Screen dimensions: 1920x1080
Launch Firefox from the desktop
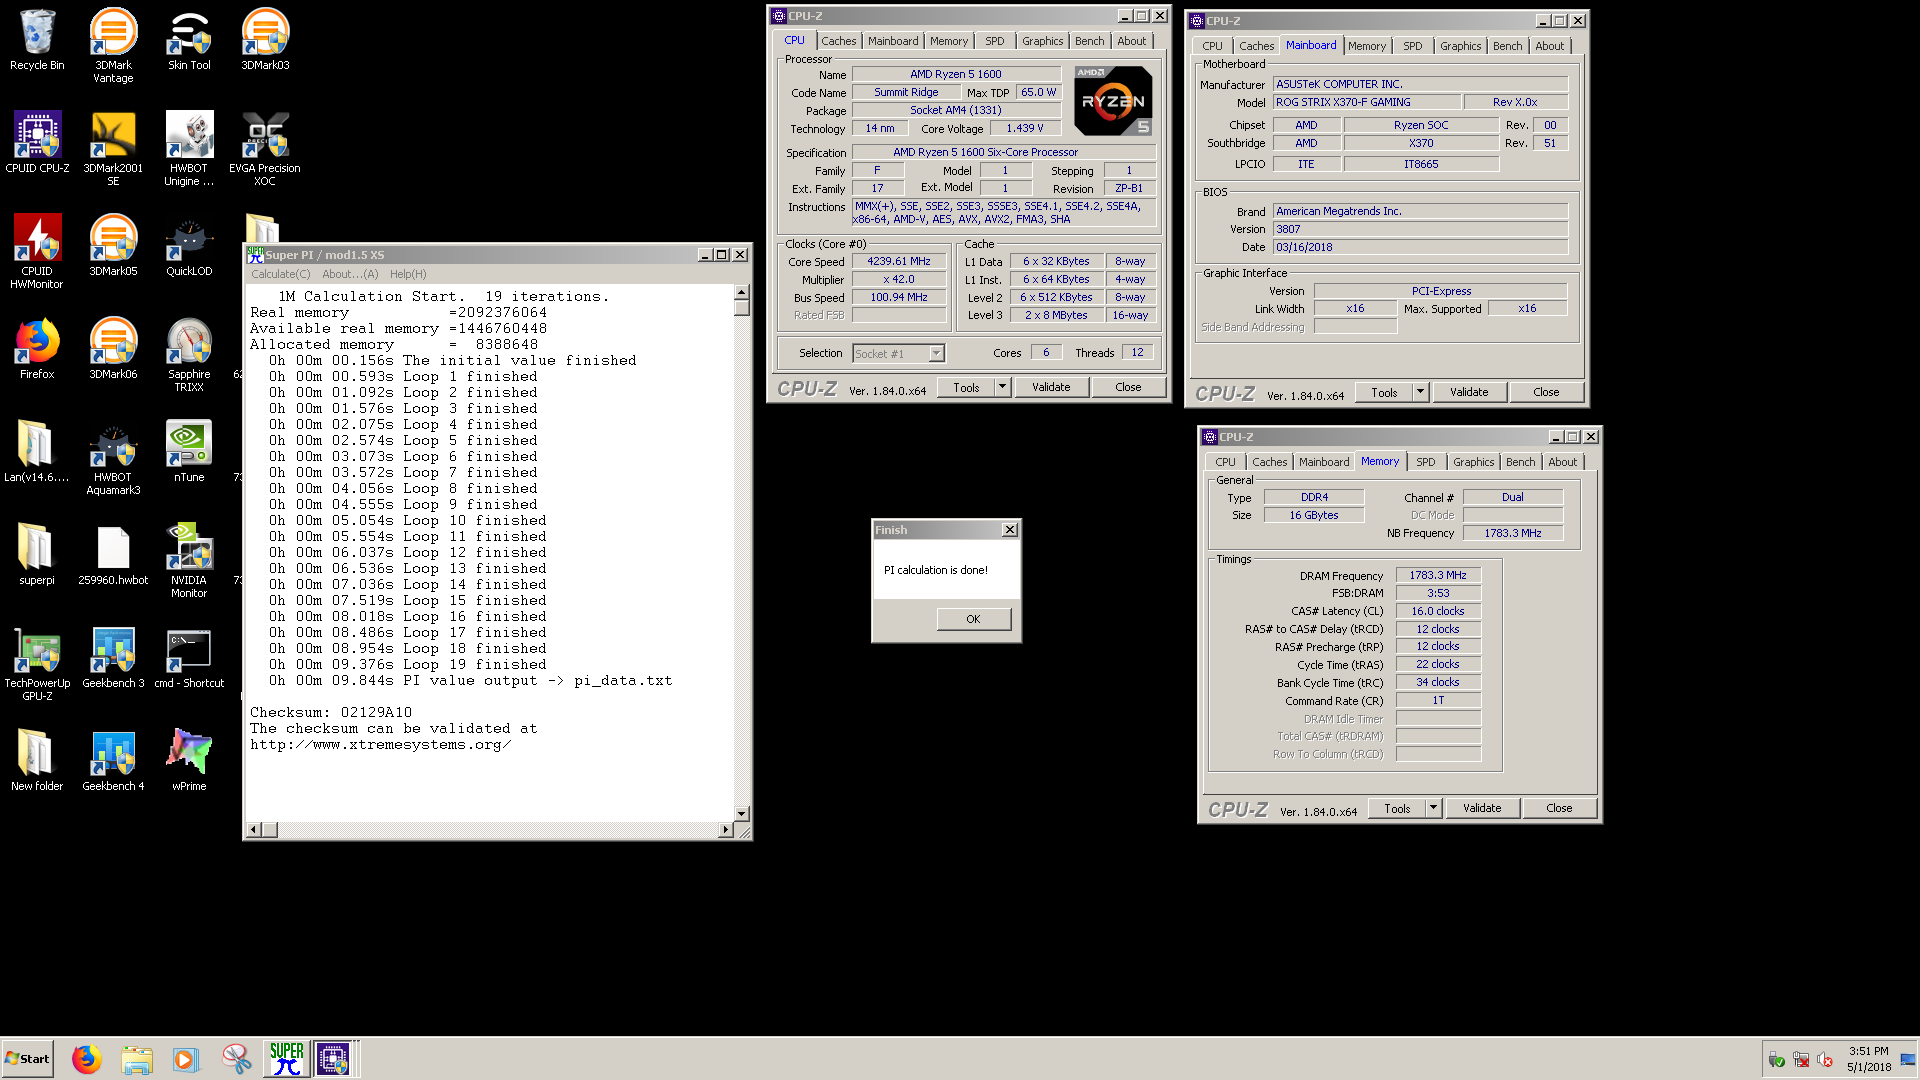click(x=37, y=349)
